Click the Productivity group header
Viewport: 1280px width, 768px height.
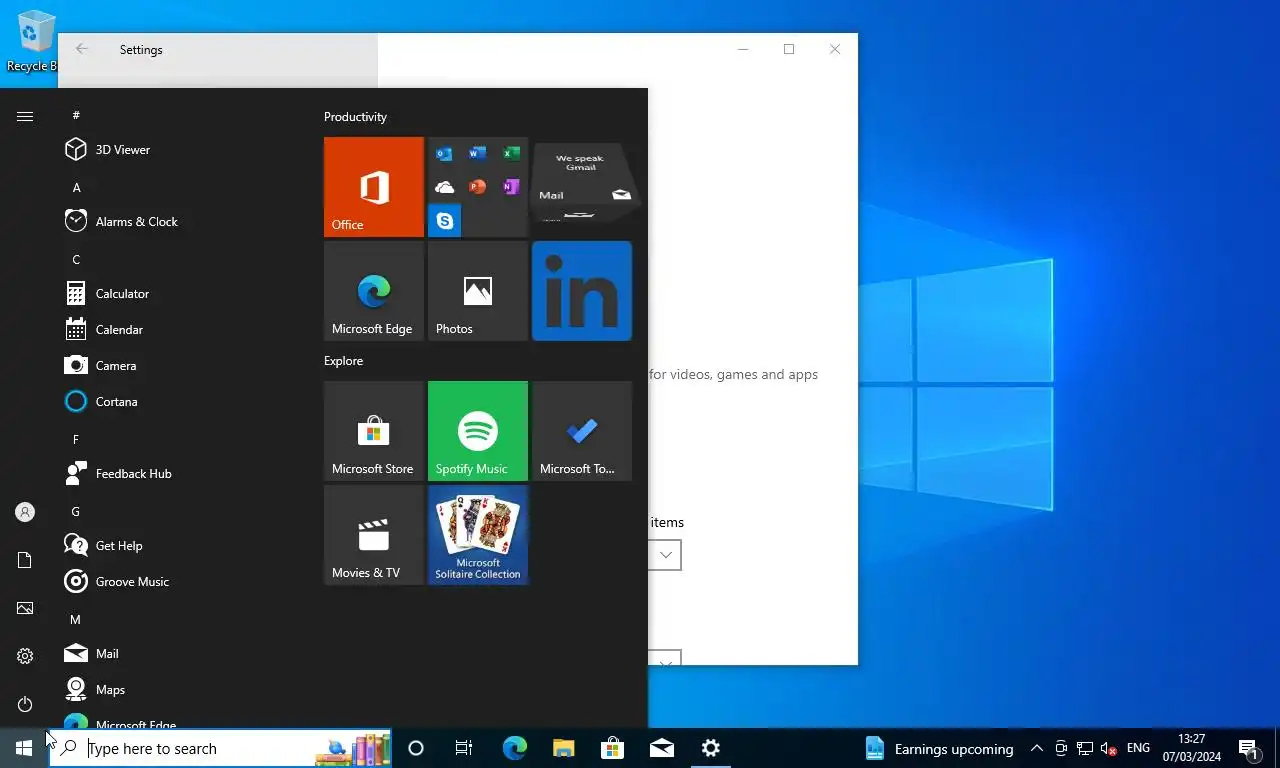click(x=355, y=117)
